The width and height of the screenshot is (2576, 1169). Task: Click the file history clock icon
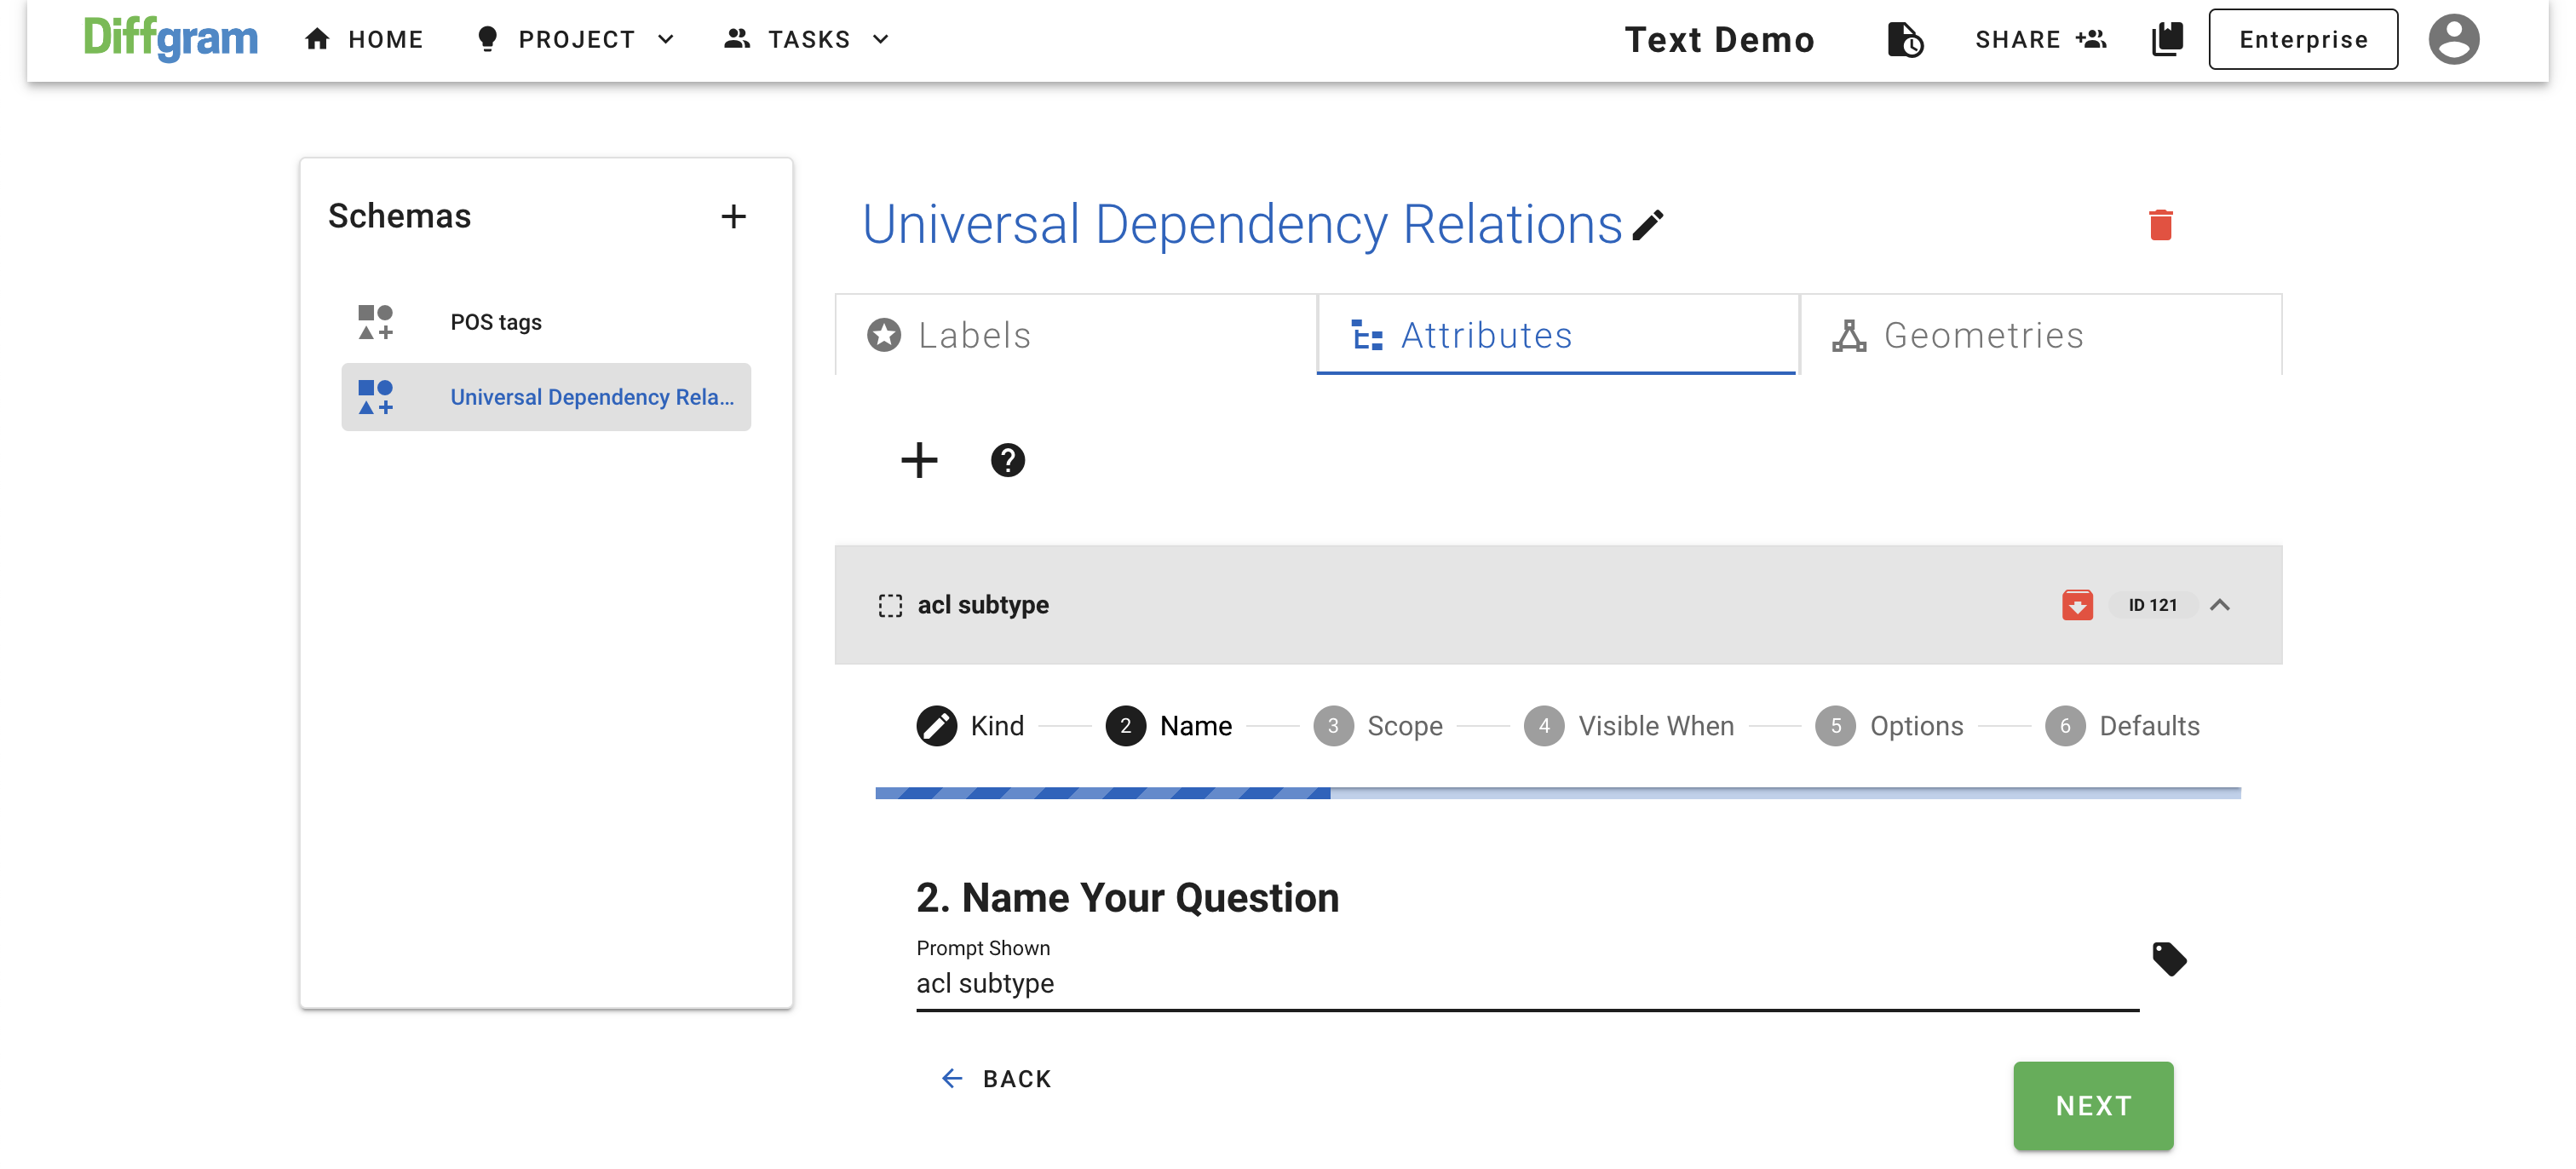pyautogui.click(x=1904, y=40)
